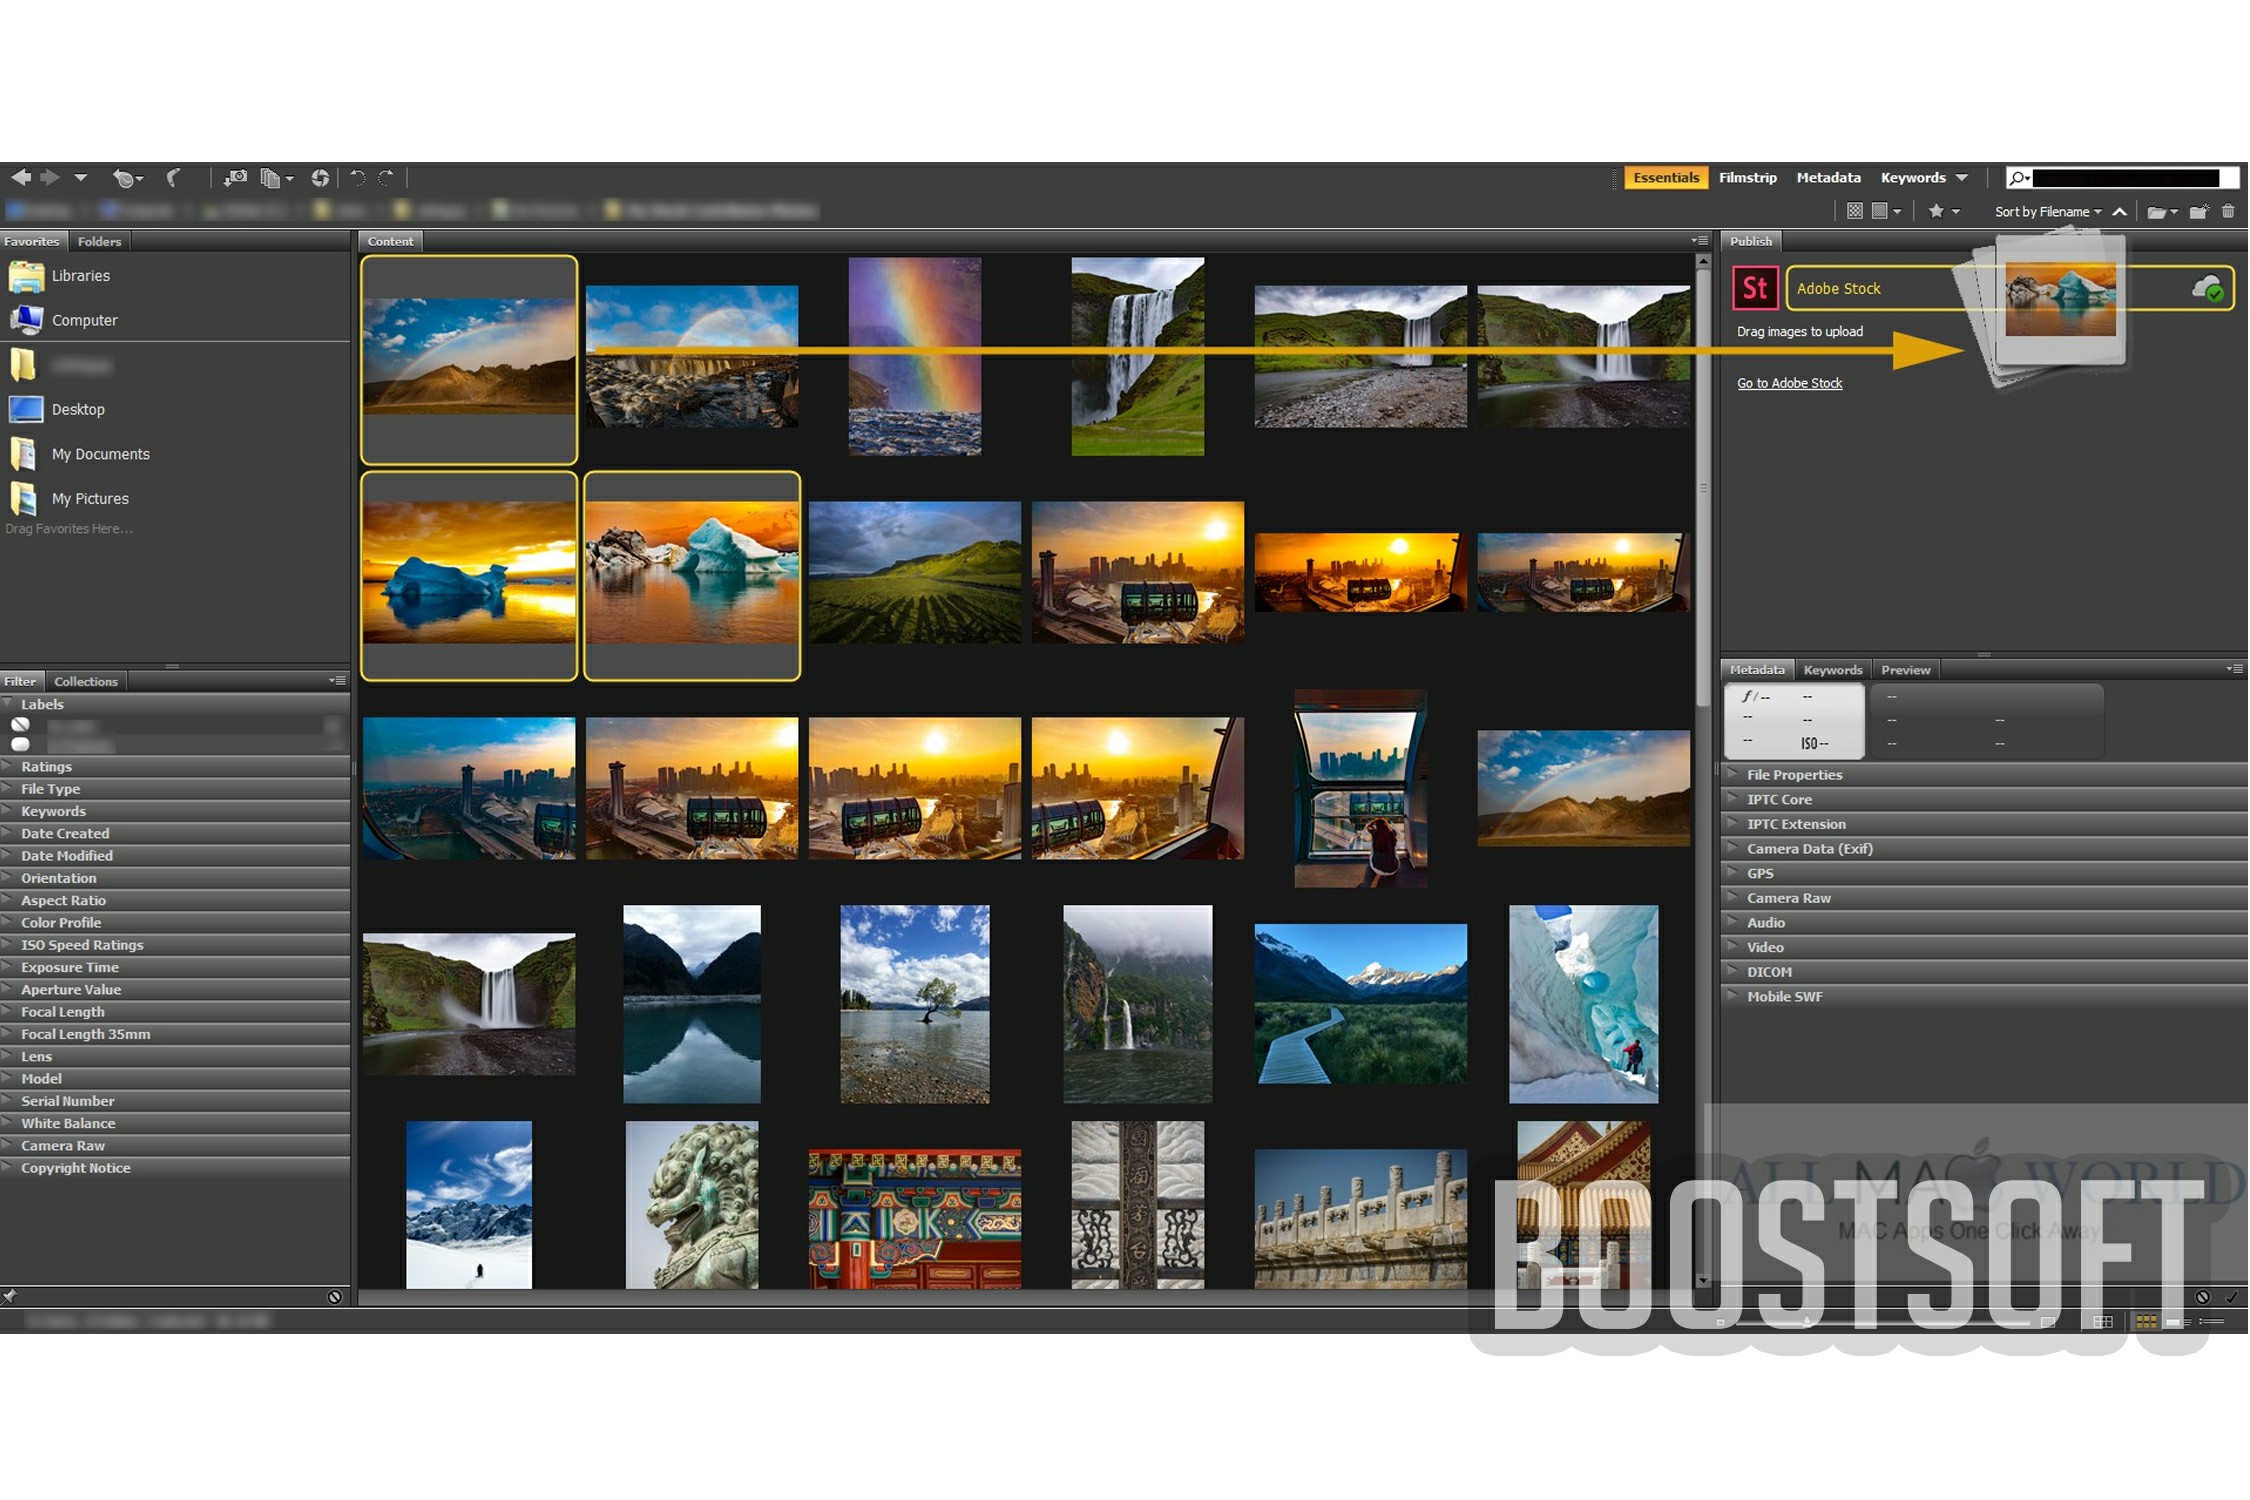The width and height of the screenshot is (2250, 1500).
Task: Click the Adobe Stock St icon
Action: click(1755, 288)
